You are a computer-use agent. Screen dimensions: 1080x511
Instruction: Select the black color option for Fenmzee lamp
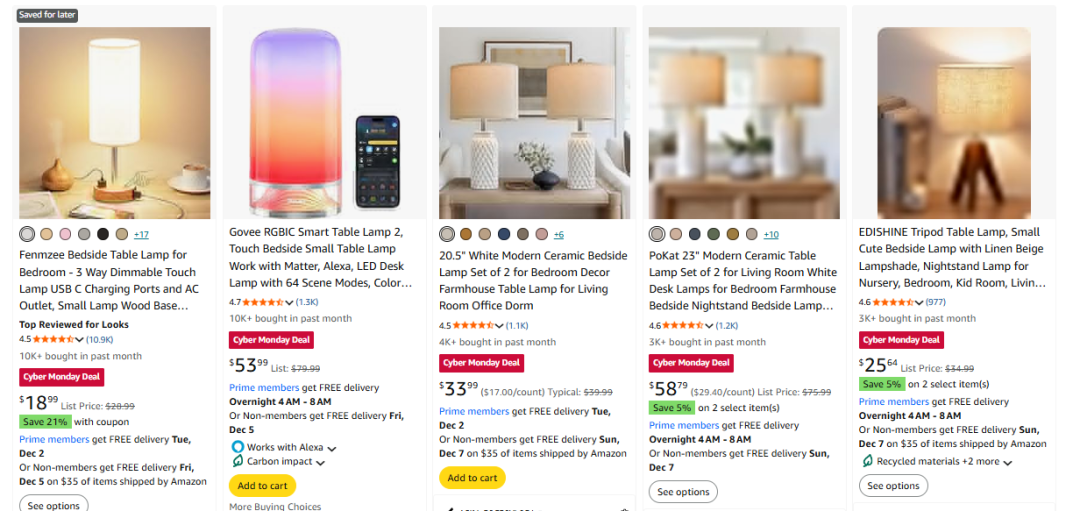102,234
